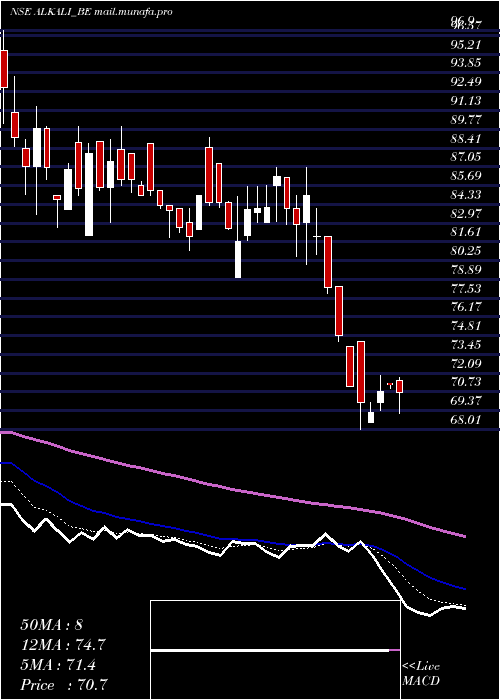The height and width of the screenshot is (700, 500).
Task: Click the MACD indicator box
Action: point(275,650)
